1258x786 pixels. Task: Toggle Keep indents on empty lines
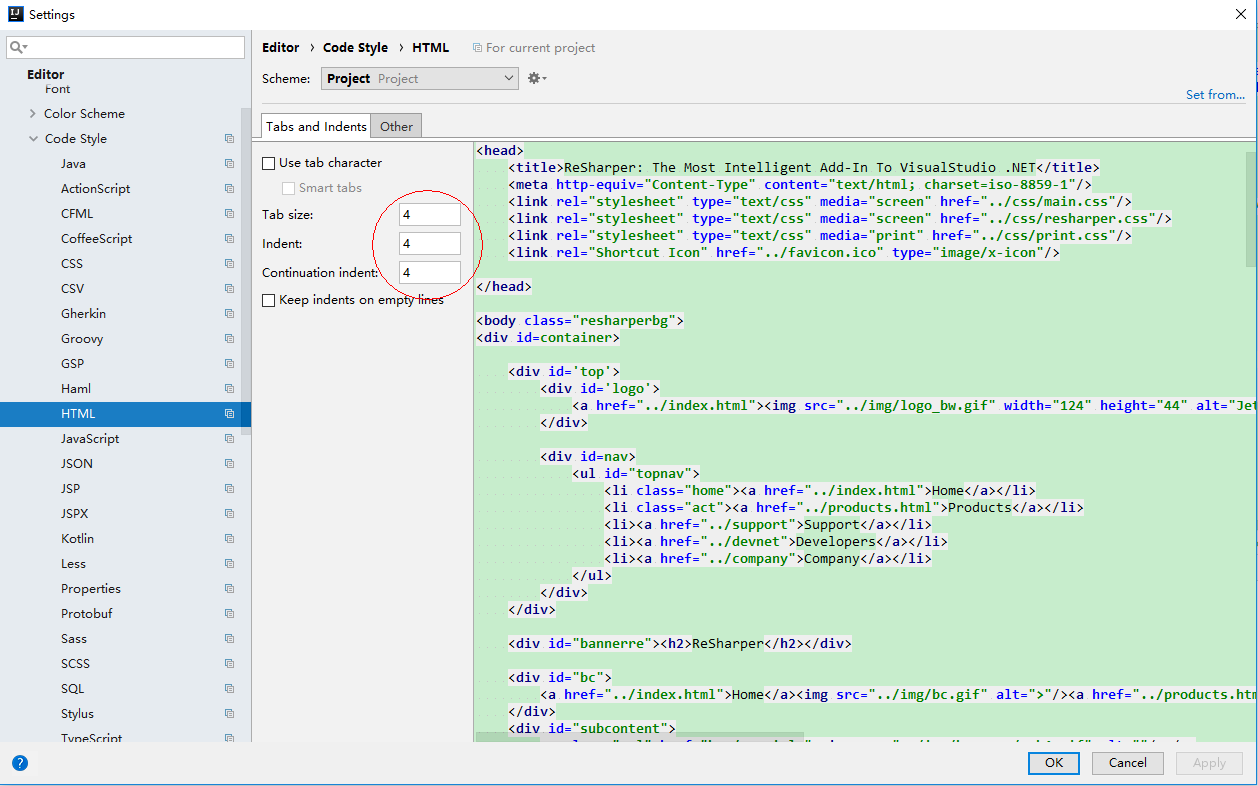pyautogui.click(x=268, y=300)
